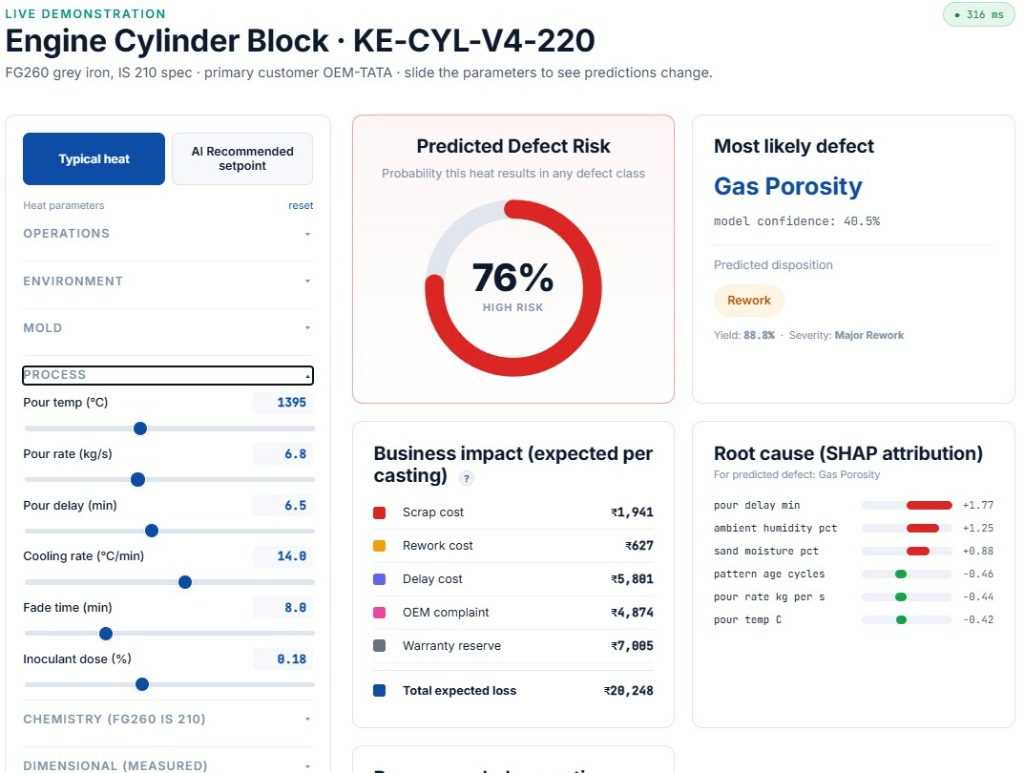Expand the Operations parameter section
Screen dimensions: 1024x773
[168, 234]
